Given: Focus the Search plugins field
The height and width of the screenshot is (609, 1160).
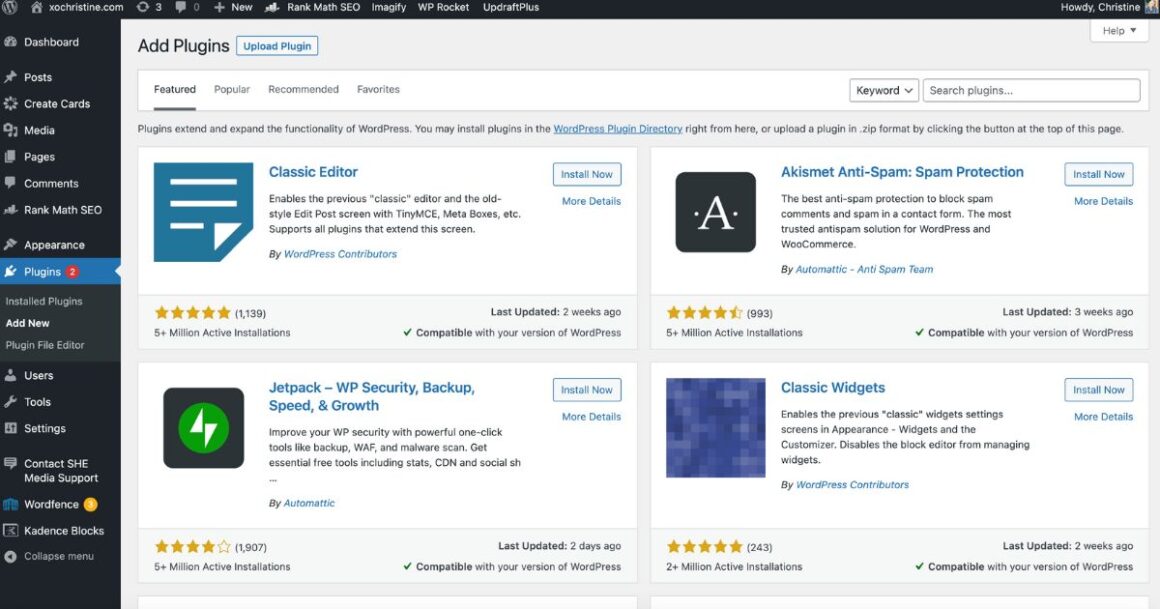Looking at the screenshot, I should tap(1031, 90).
